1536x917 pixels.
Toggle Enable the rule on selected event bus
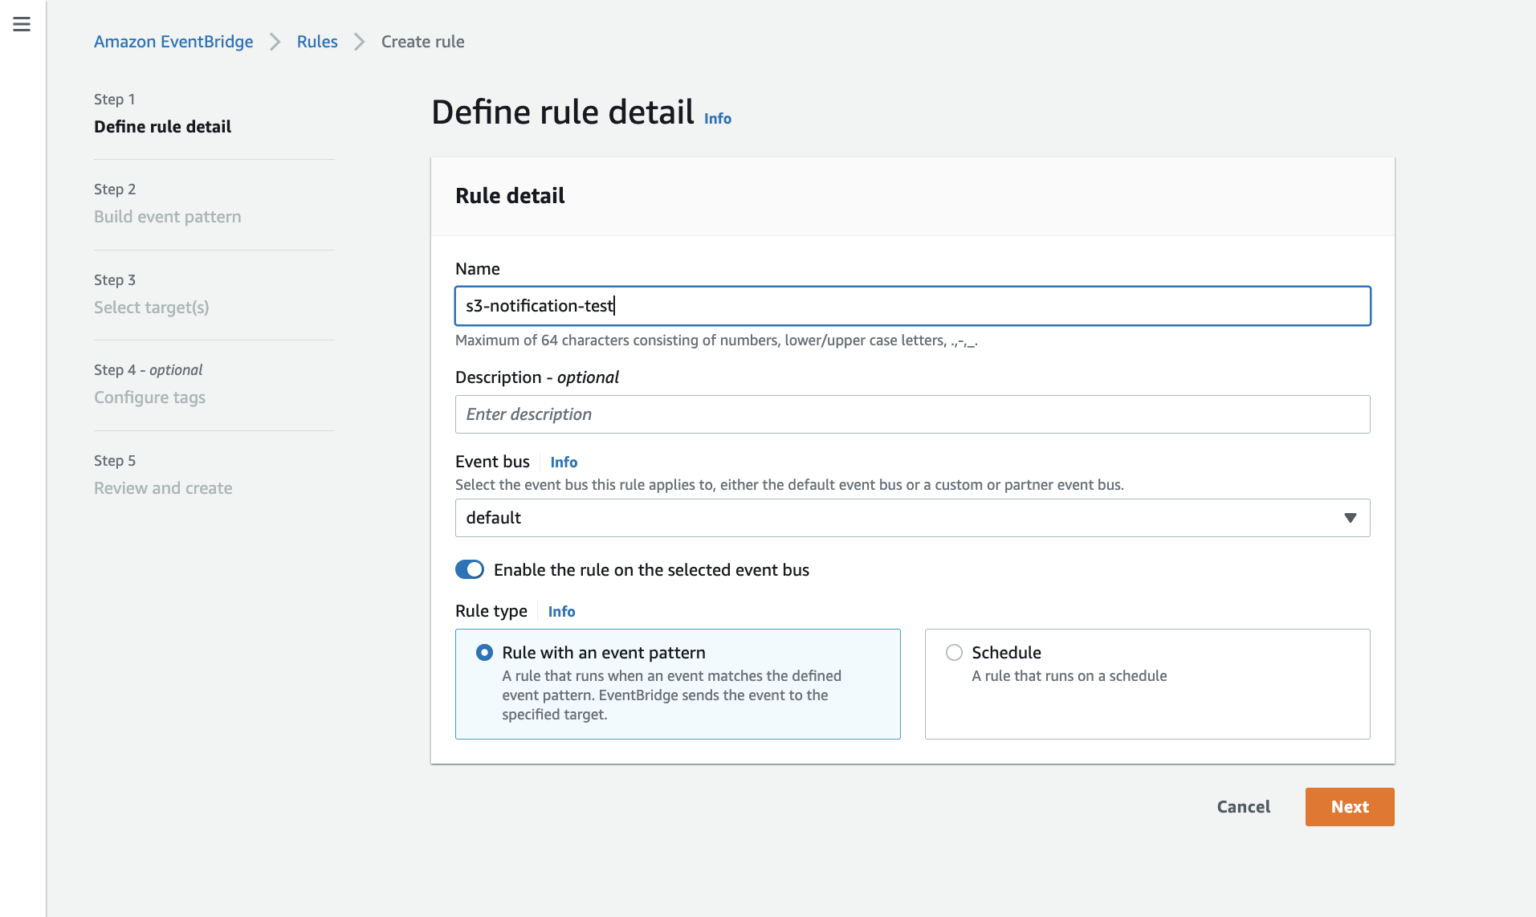[469, 569]
